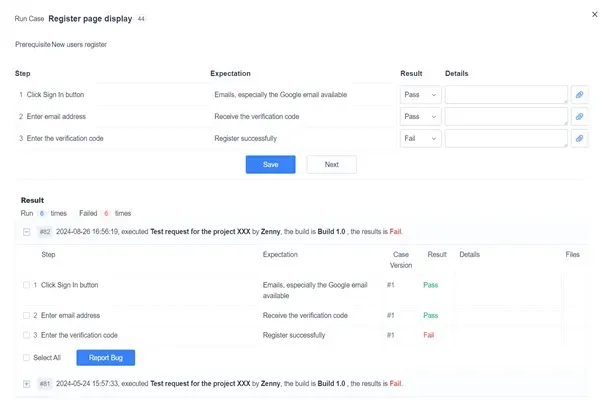
Task: Click the Next button
Action: point(331,164)
